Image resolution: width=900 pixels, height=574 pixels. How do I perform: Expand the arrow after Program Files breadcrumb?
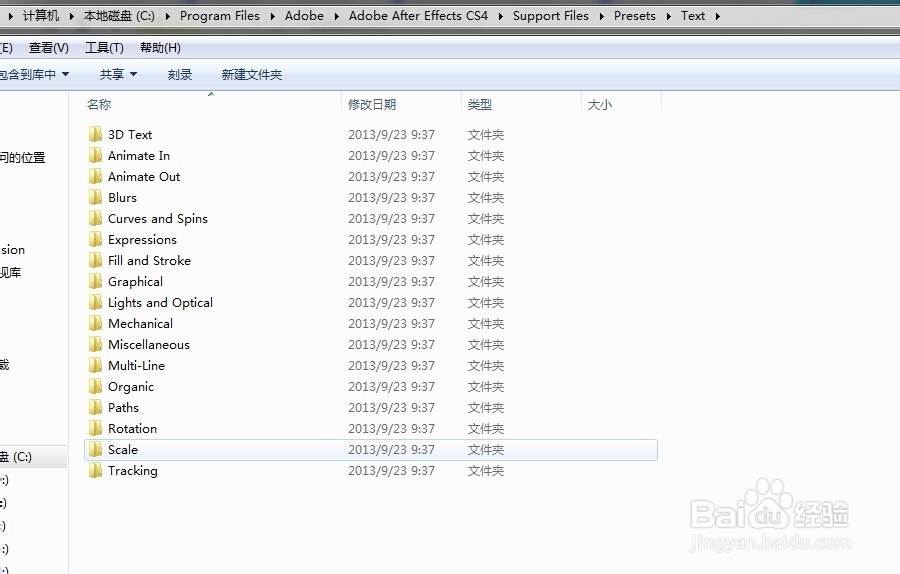[x=273, y=16]
